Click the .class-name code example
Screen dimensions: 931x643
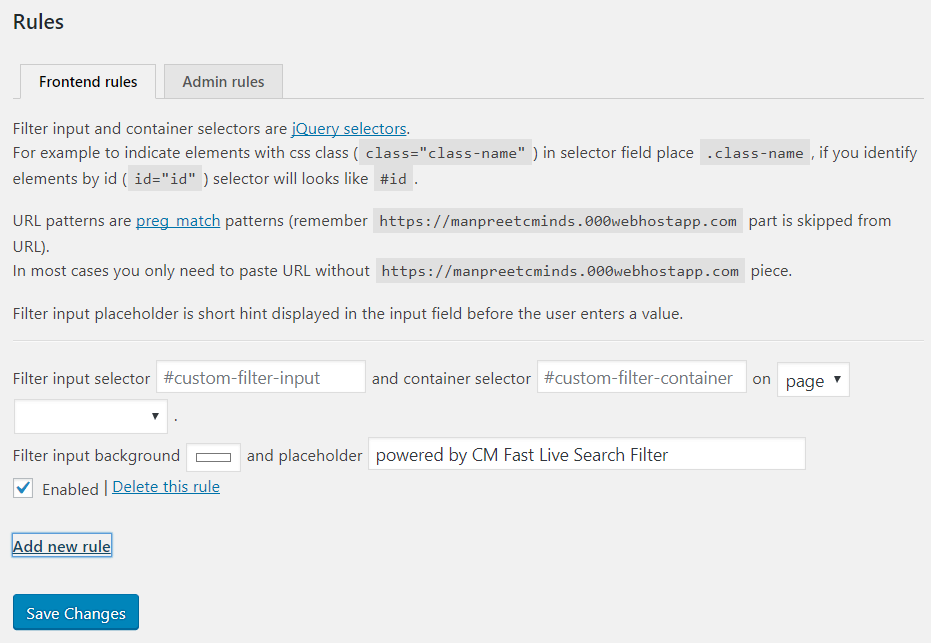754,154
